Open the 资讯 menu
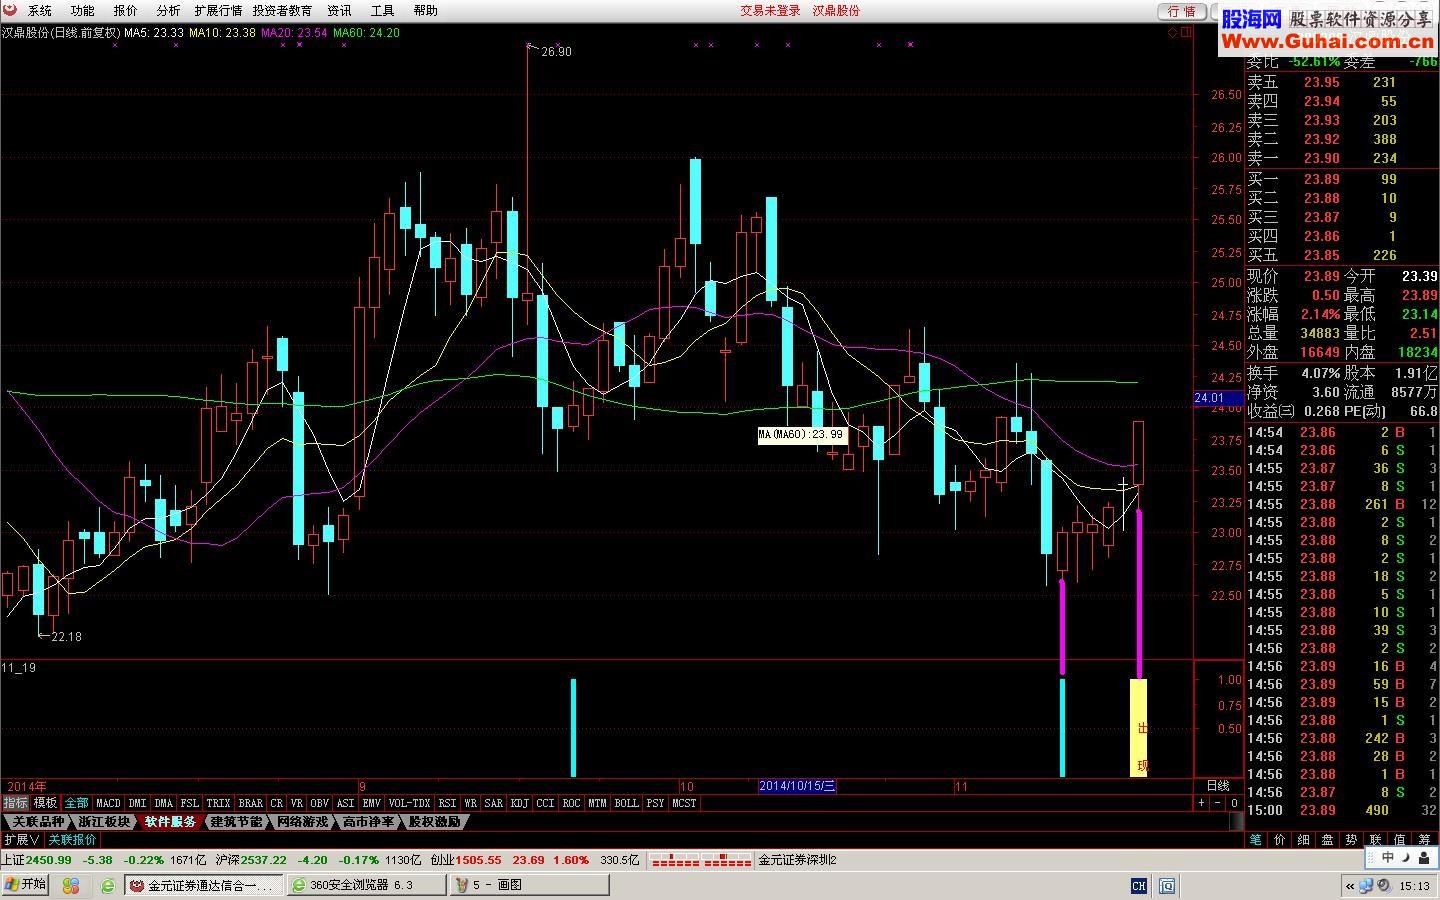This screenshot has height=900, width=1440. point(339,10)
